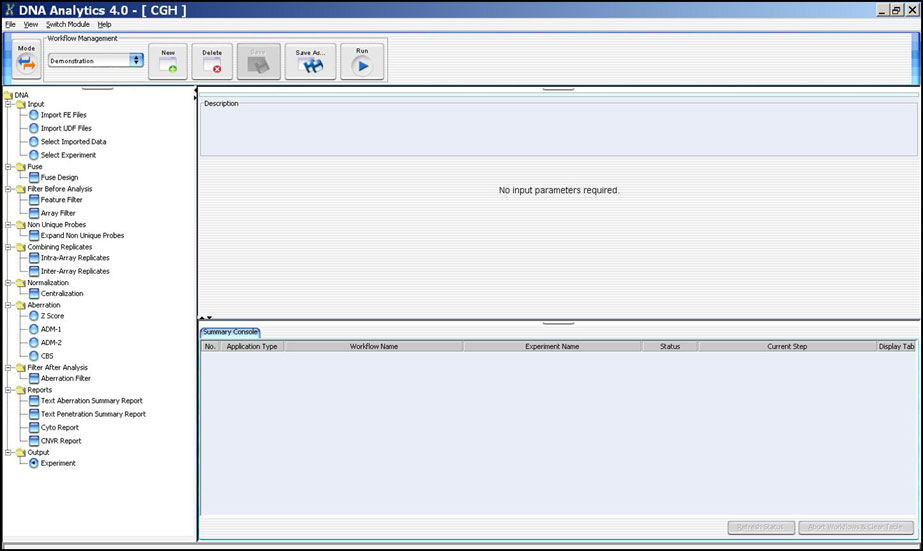This screenshot has width=923, height=551.
Task: Collapse the Input tree node
Action: (8, 104)
